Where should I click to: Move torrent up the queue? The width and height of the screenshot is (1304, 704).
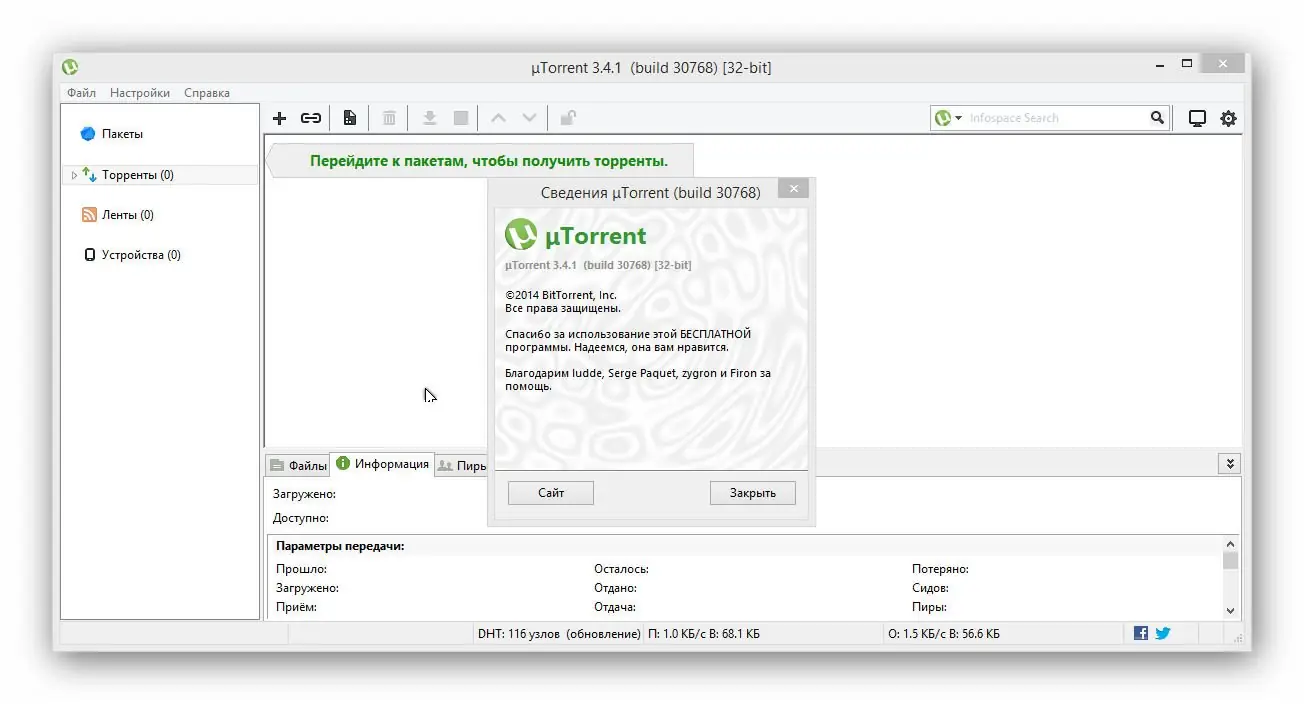pos(498,118)
